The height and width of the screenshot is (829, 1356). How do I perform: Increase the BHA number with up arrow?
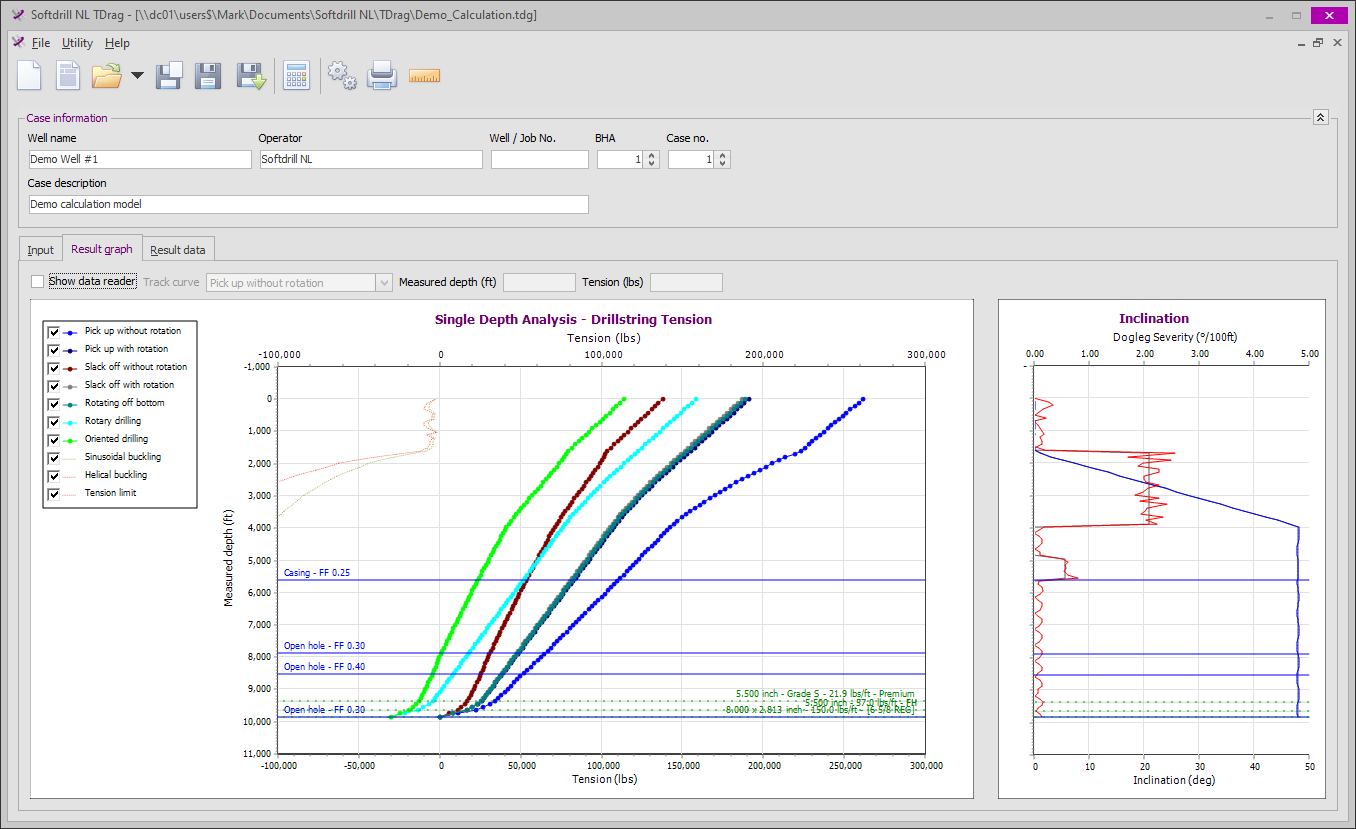click(x=652, y=155)
